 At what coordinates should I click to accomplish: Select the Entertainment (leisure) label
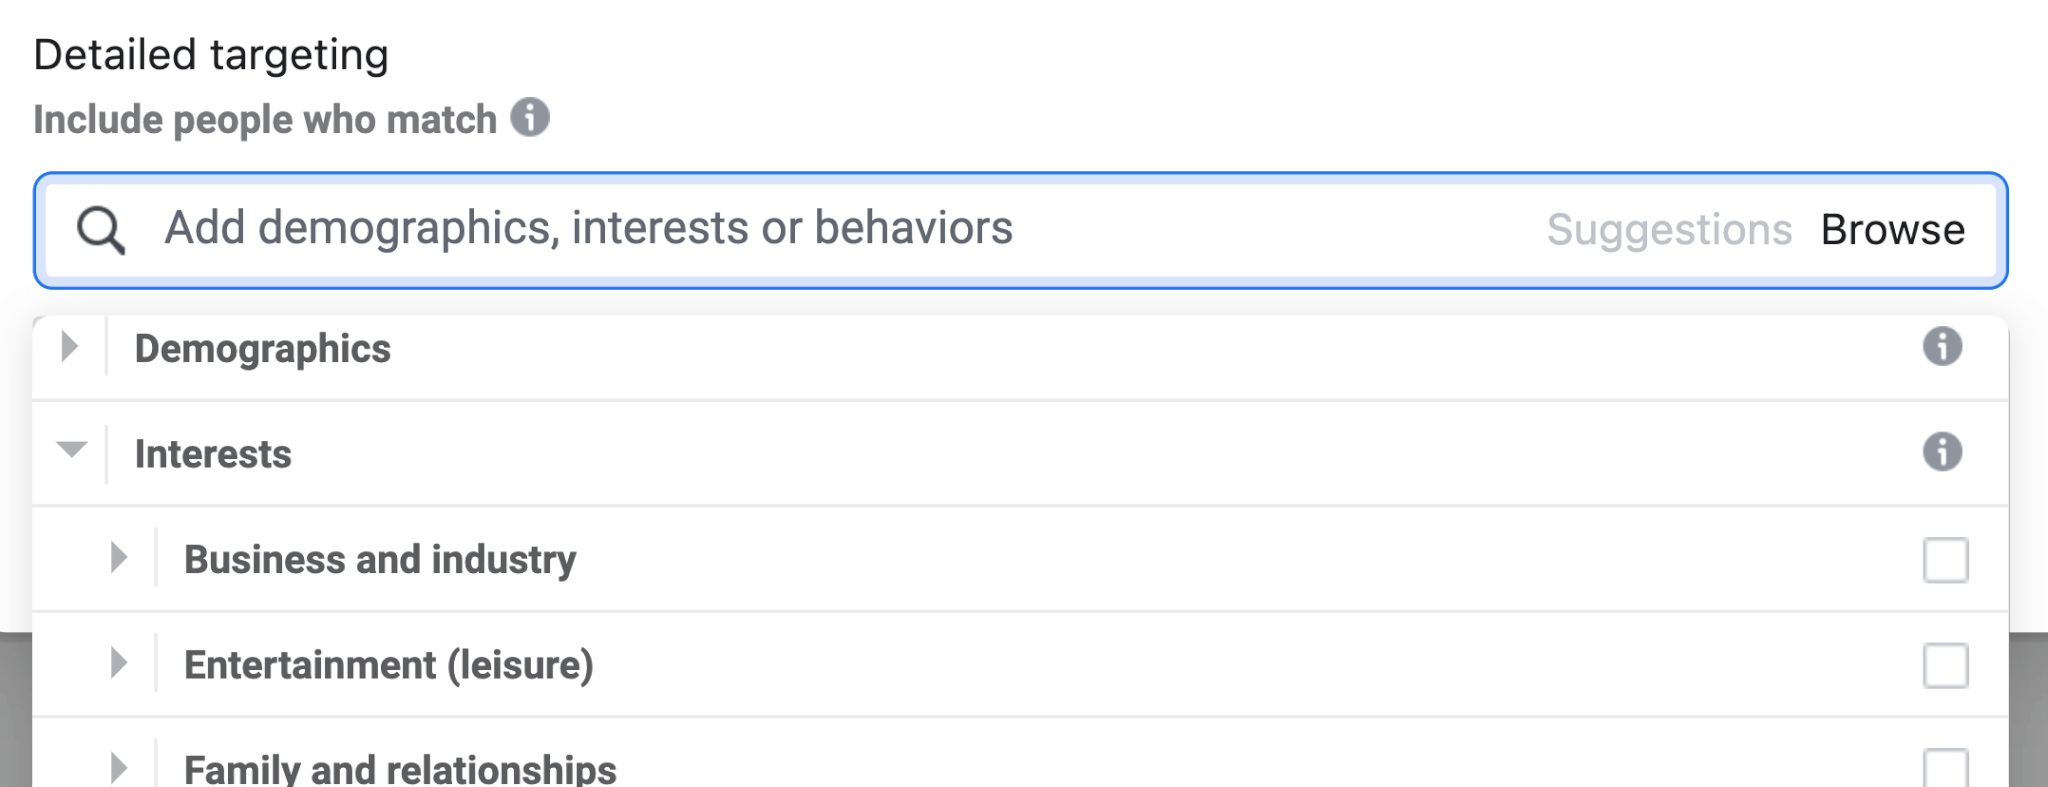pyautogui.click(x=390, y=665)
